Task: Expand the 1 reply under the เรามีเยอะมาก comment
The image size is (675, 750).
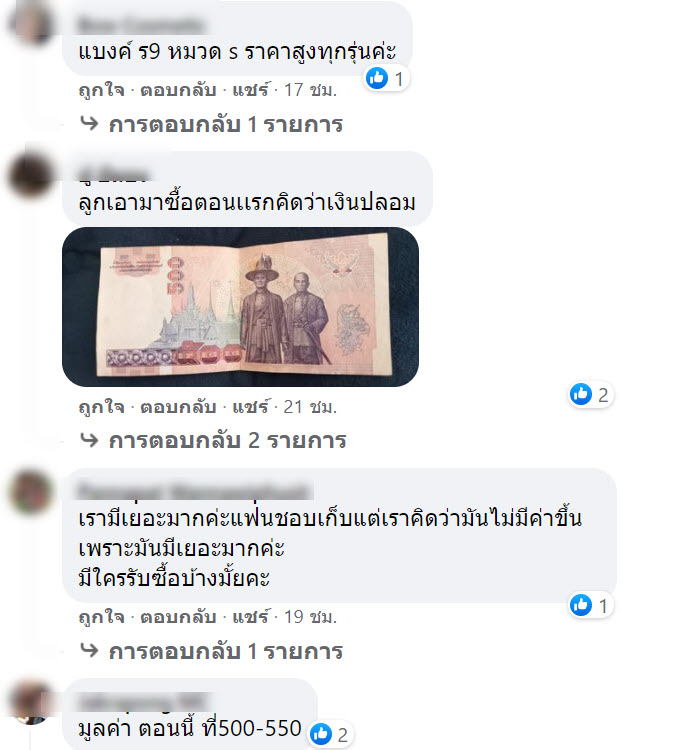Action: coord(211,651)
